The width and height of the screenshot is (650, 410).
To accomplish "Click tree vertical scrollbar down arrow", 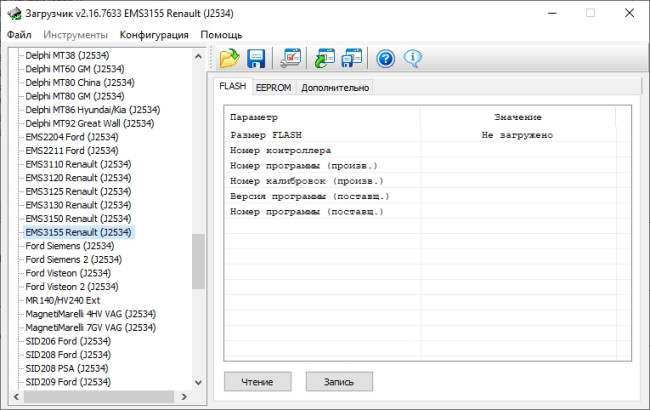I will click(x=199, y=383).
